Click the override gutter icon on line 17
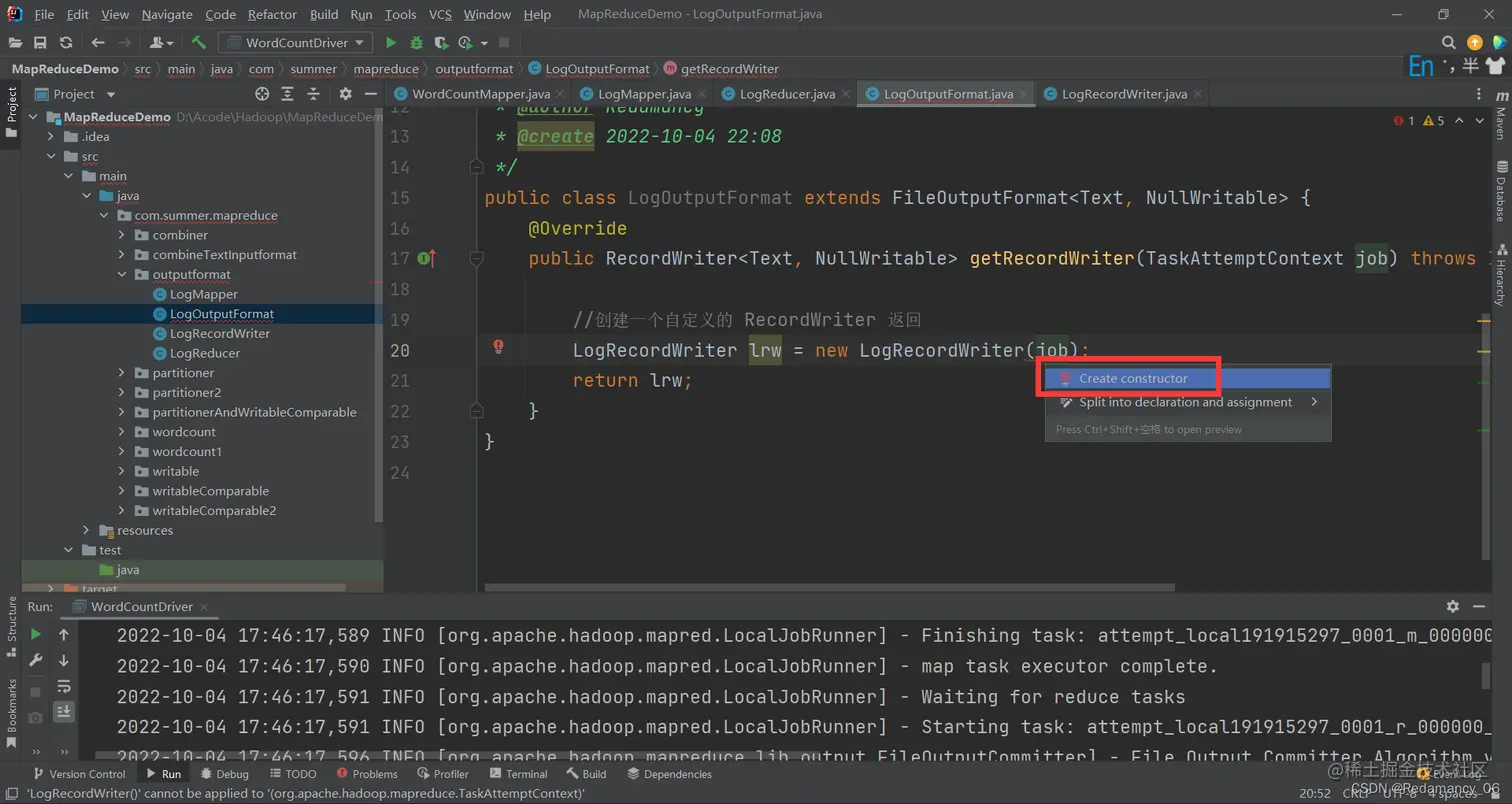The image size is (1512, 804). point(426,259)
